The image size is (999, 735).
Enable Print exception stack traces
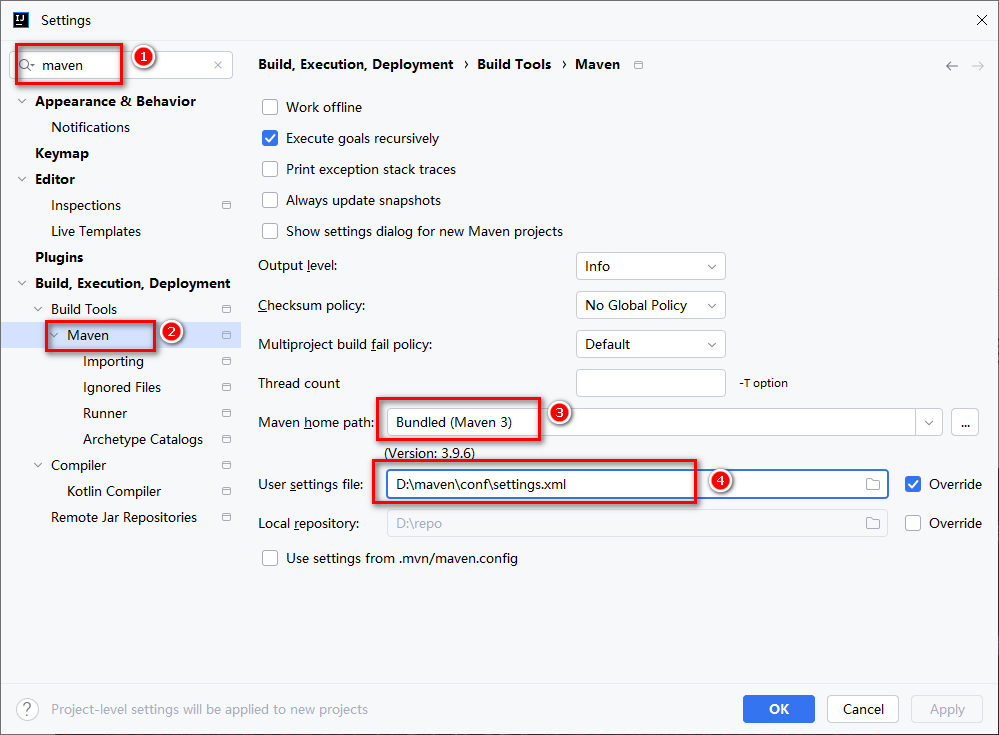click(270, 169)
